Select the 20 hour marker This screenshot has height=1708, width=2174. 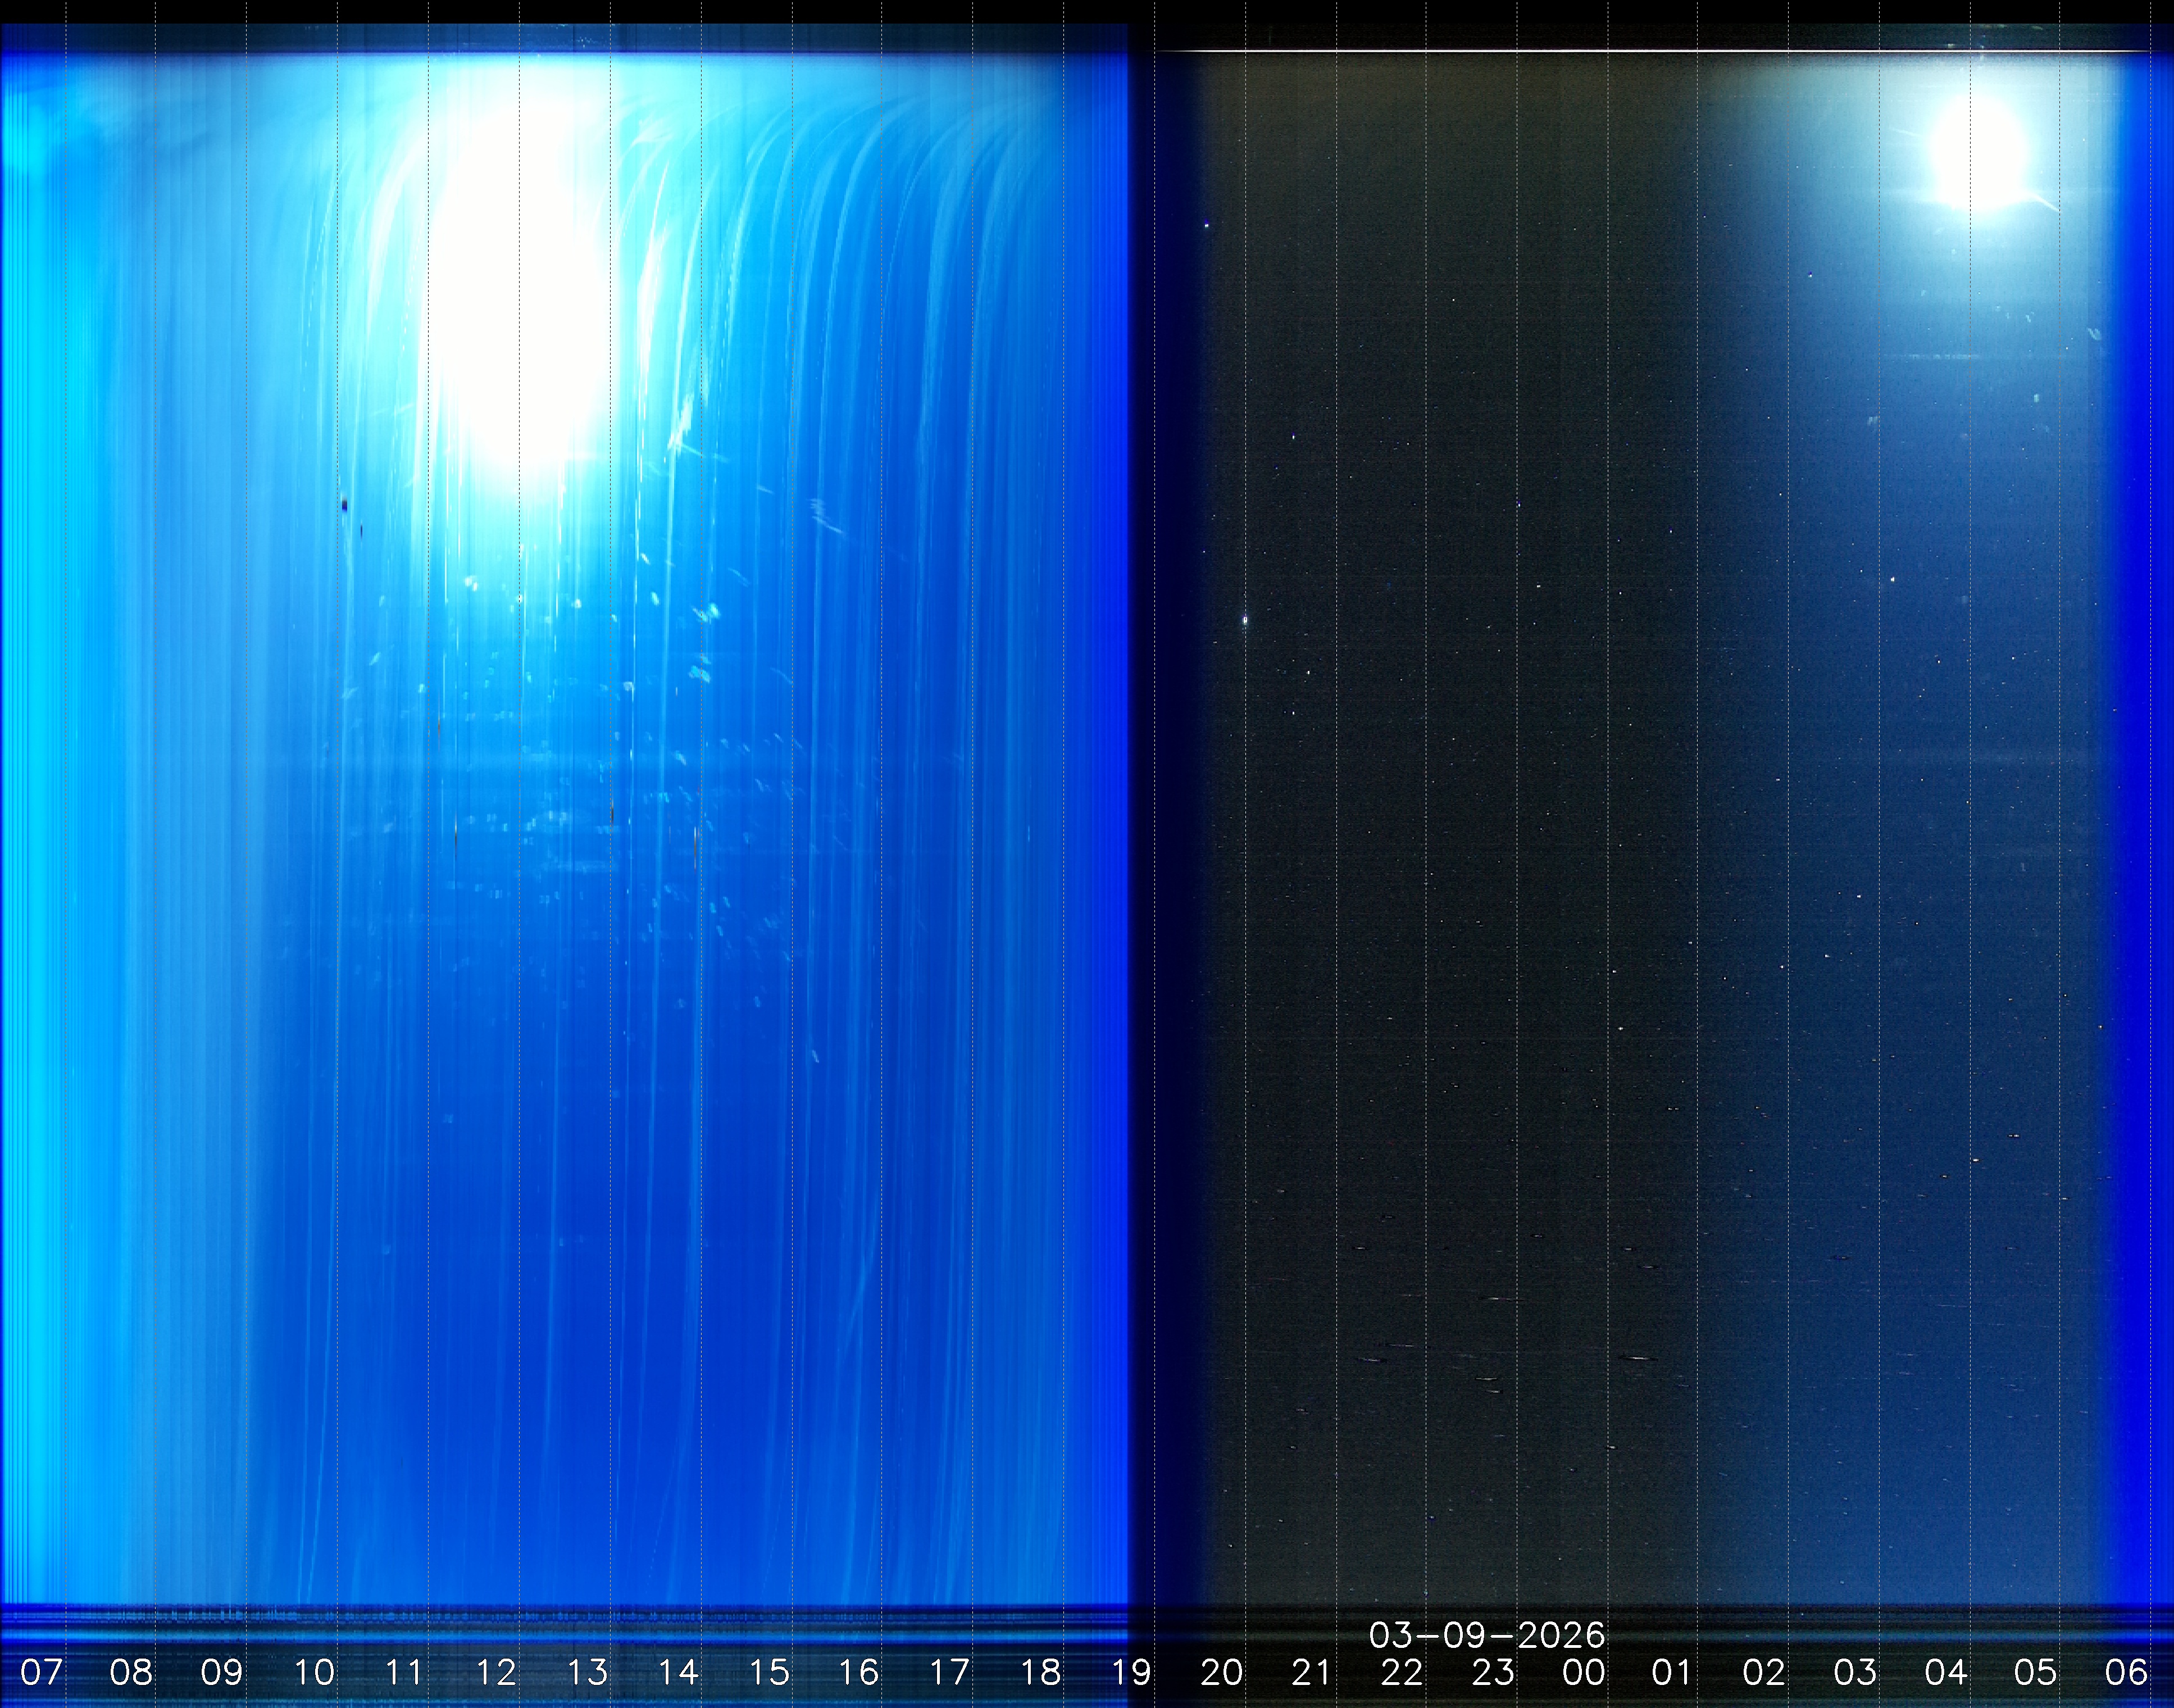(1222, 1672)
